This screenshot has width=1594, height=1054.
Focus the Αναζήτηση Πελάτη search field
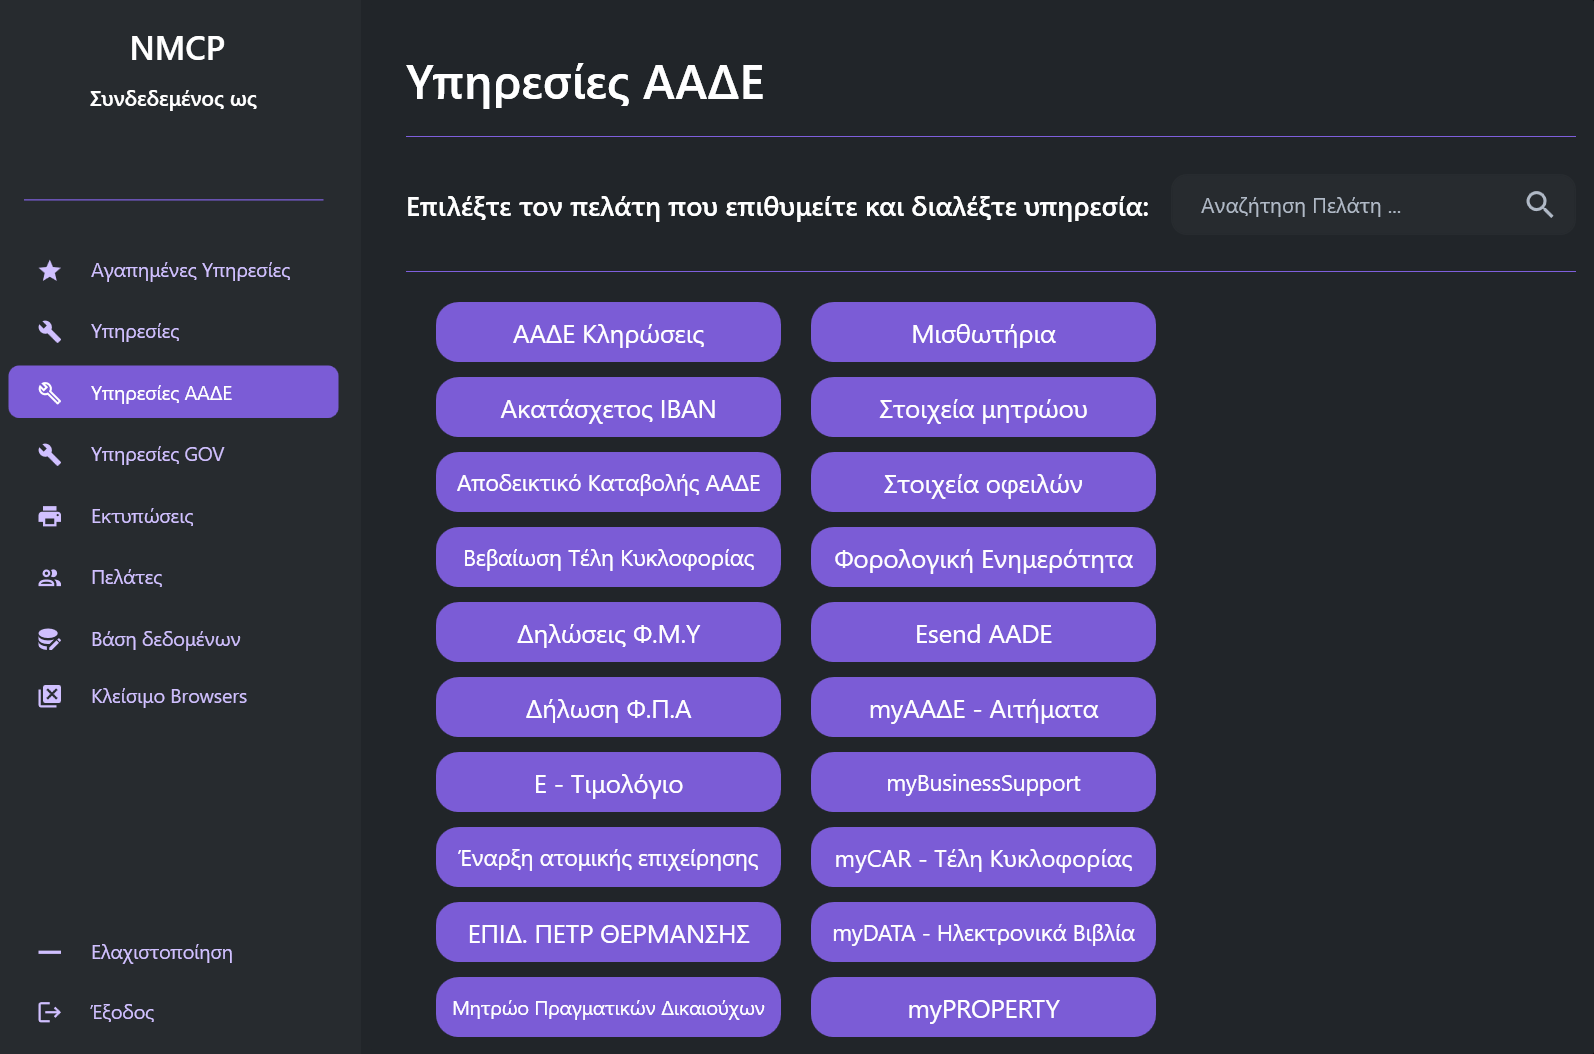pos(1350,205)
